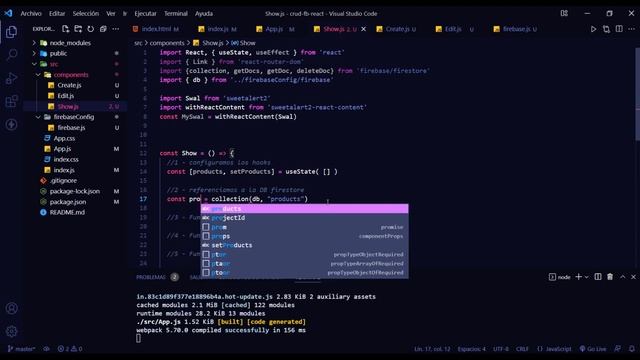Select projectId autocomplete suggestion
Image resolution: width=640 pixels, height=360 pixels.
[304, 218]
